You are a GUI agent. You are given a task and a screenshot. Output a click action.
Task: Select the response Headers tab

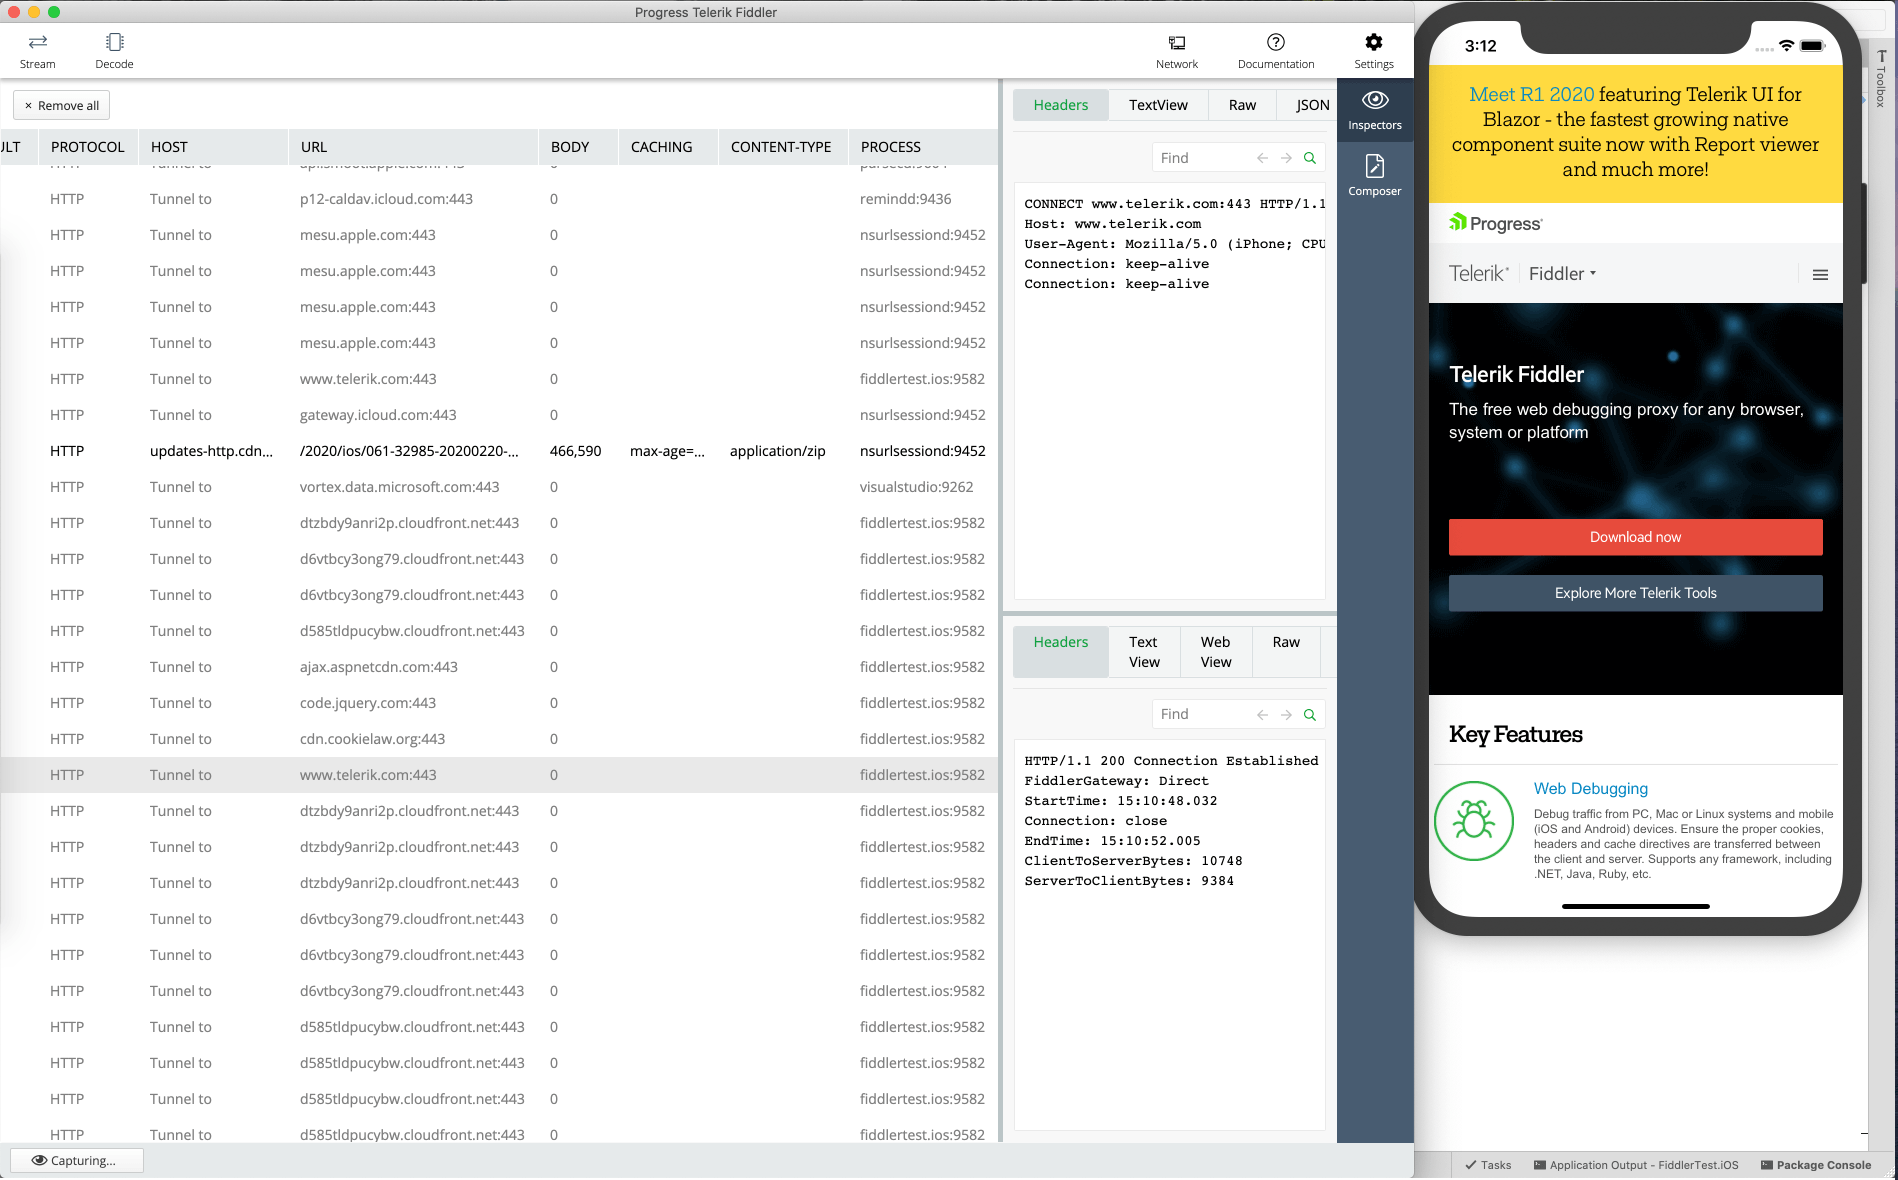click(x=1060, y=652)
